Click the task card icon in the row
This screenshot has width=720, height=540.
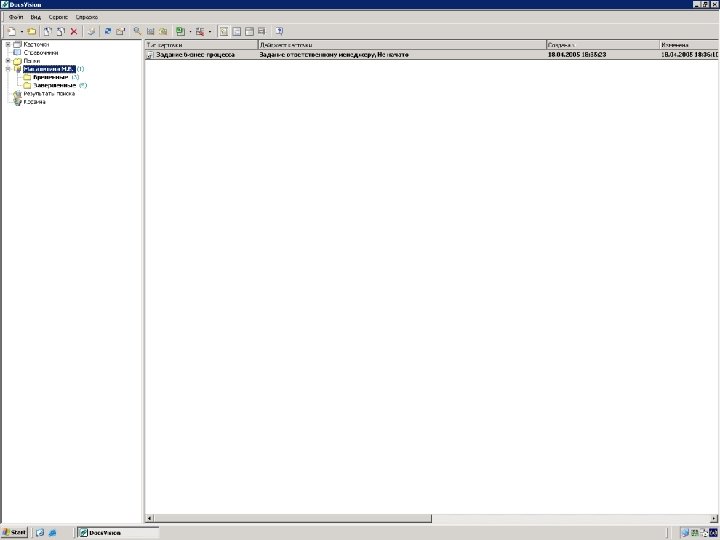(150, 55)
